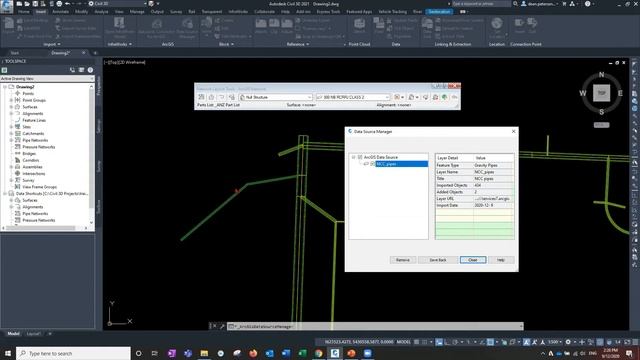Toggle the NCC_pipes layer checkbox
Image resolution: width=640 pixels, height=360 pixels.
point(372,164)
